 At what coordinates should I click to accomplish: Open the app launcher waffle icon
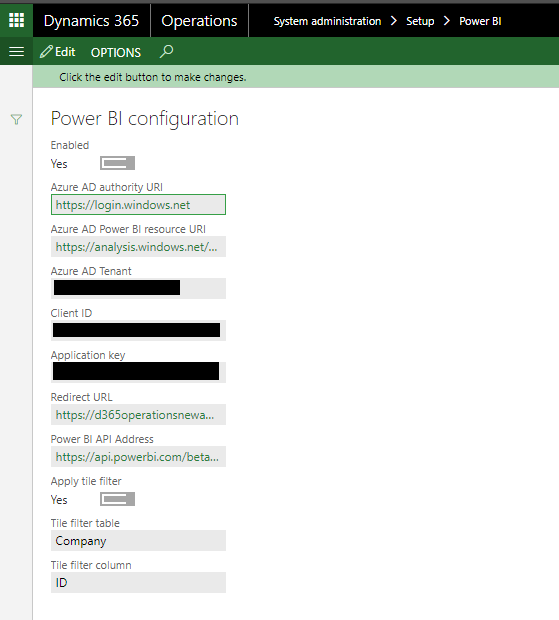tap(16, 20)
